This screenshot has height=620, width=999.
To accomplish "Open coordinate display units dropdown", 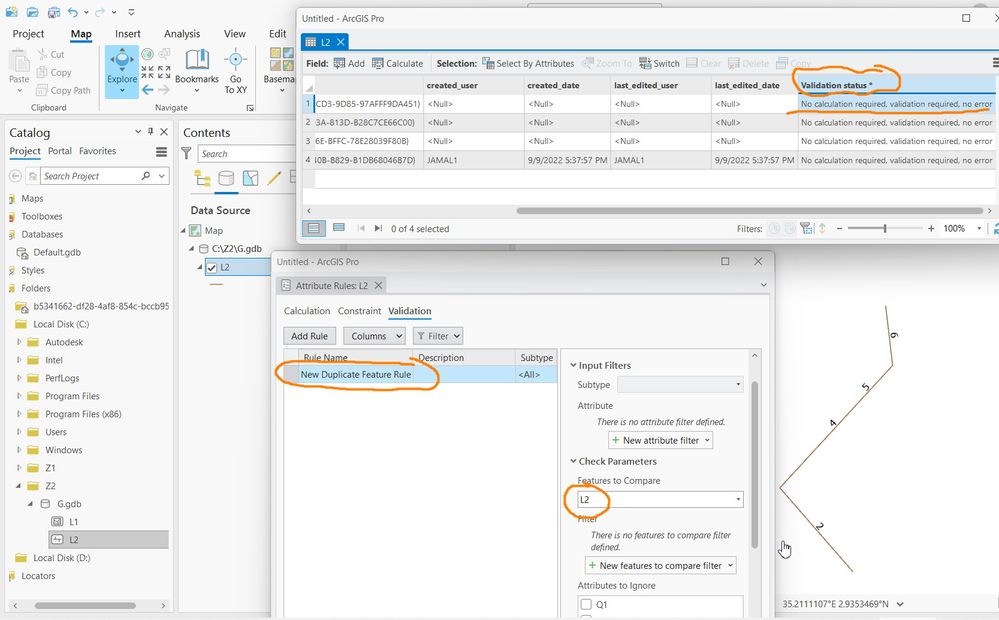I will (x=900, y=604).
